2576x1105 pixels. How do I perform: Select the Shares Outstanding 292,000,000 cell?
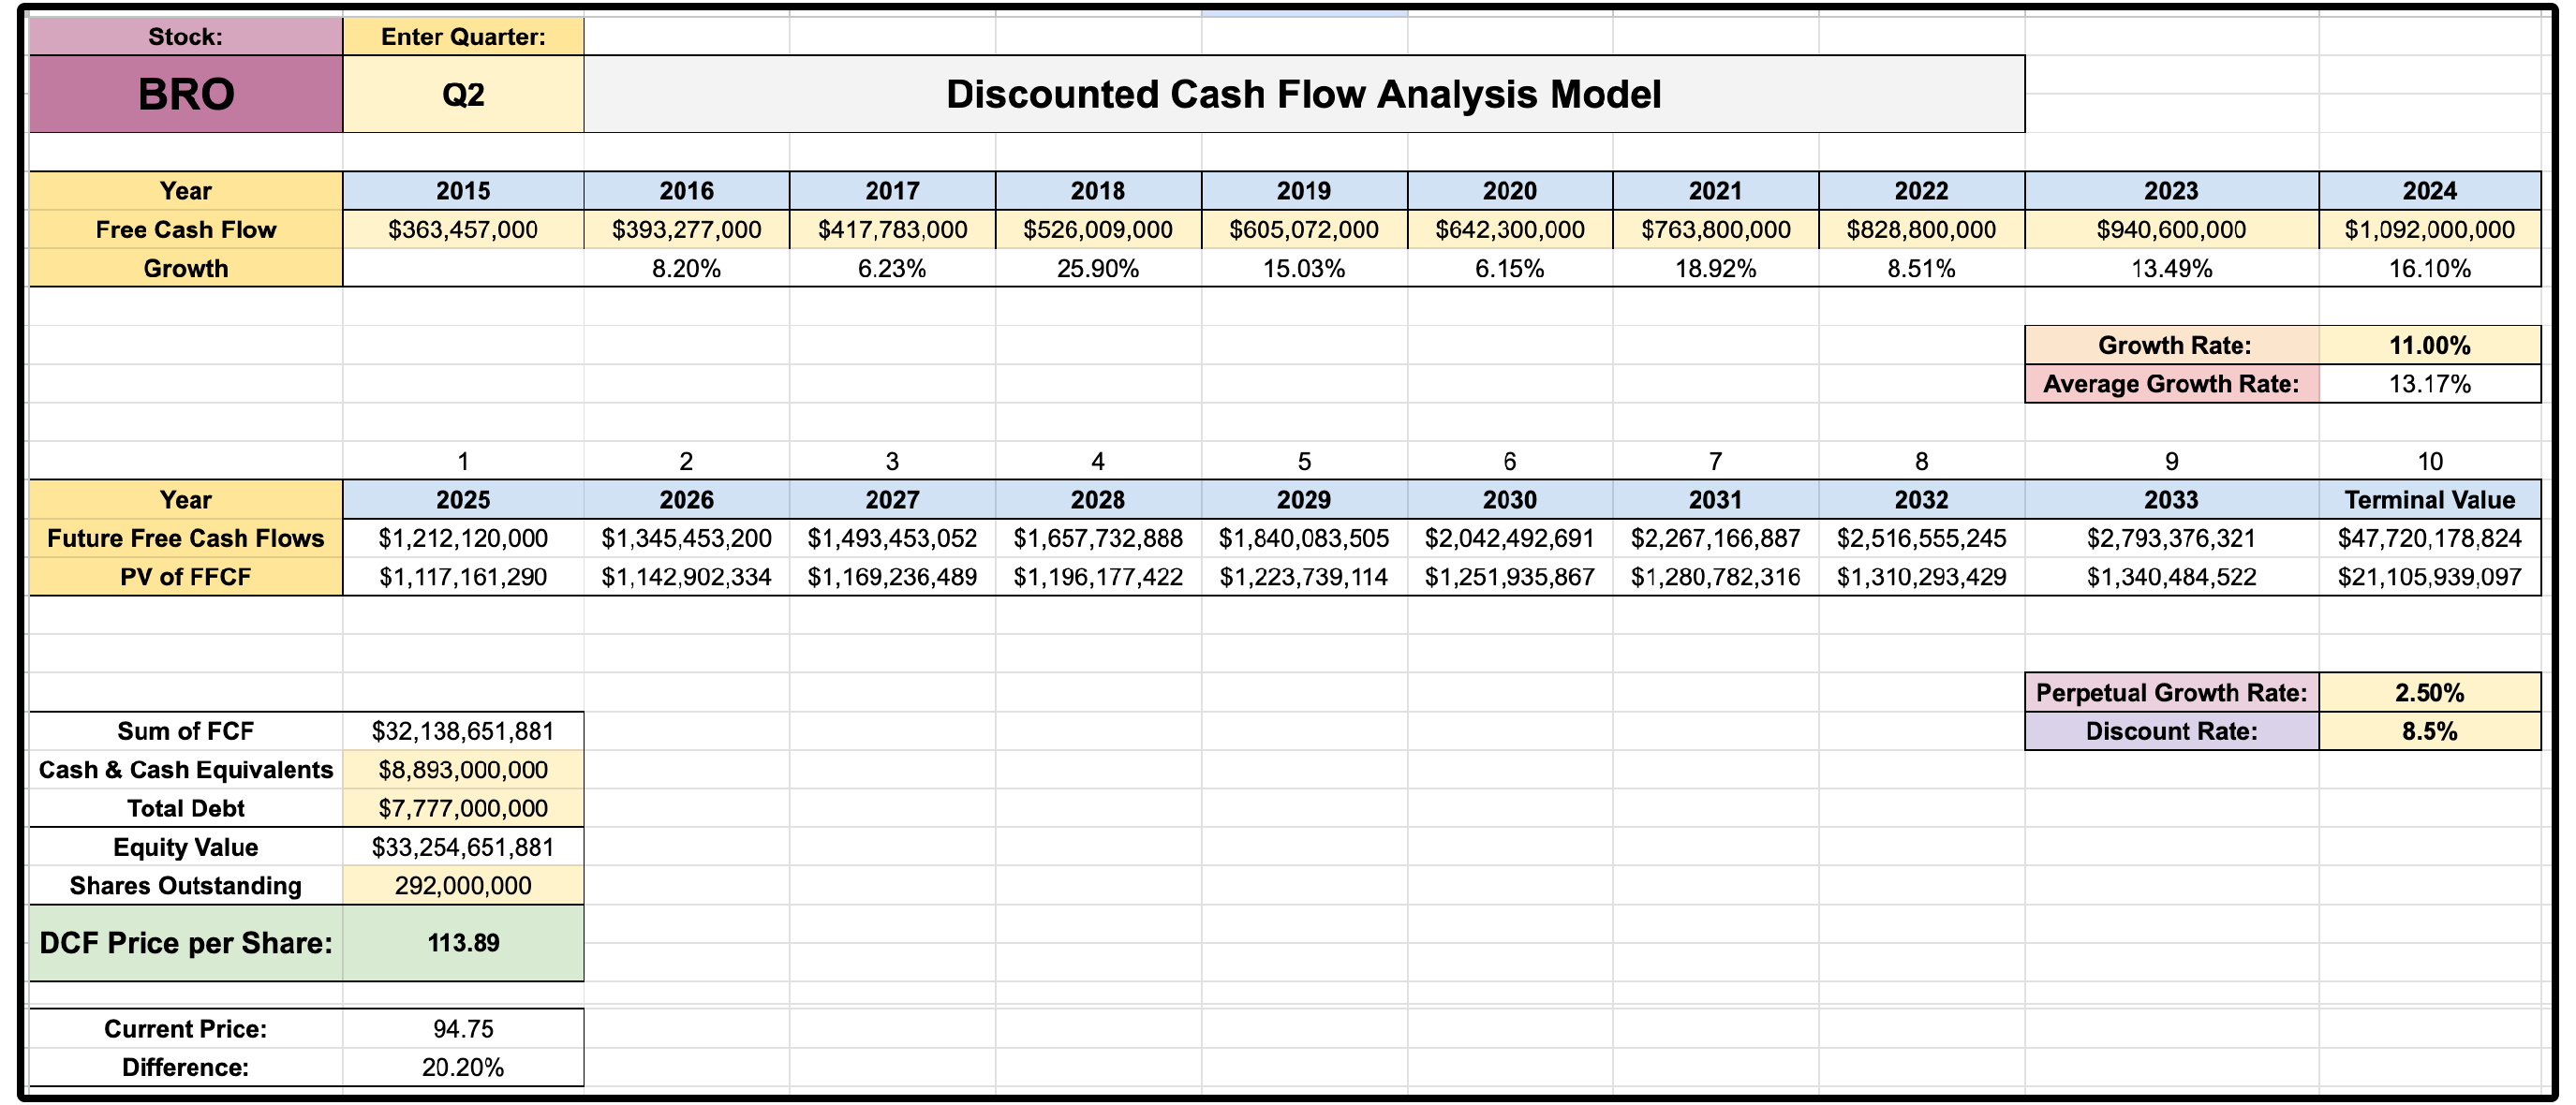coord(463,885)
